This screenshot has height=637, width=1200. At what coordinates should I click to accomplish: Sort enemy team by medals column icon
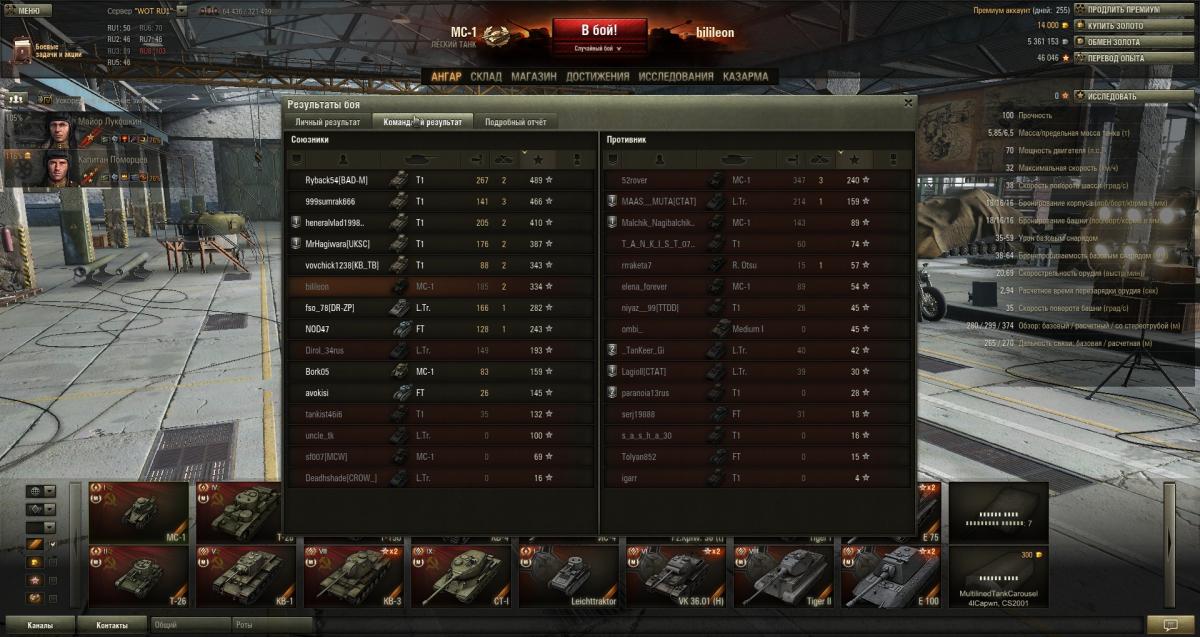coord(893,159)
